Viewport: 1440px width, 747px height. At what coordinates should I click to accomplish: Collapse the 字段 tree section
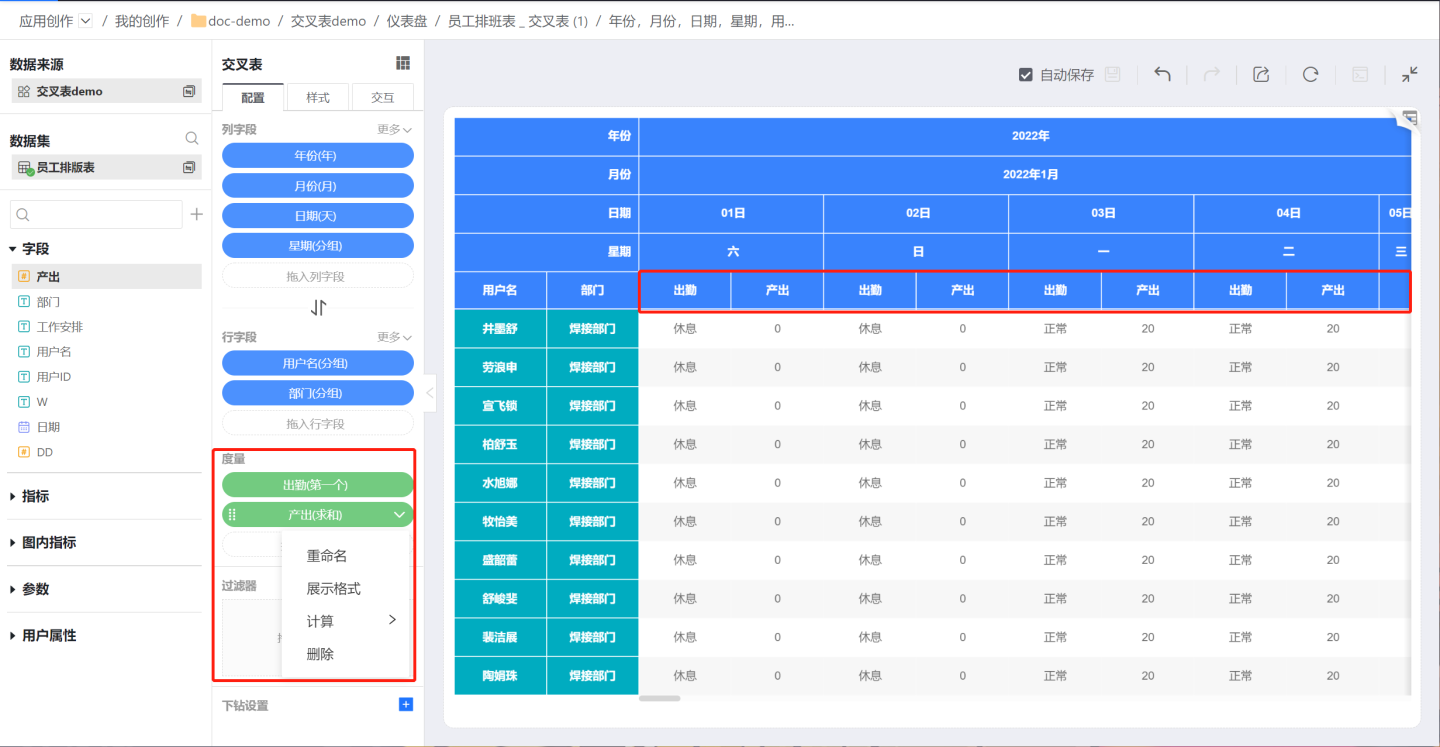click(13, 249)
